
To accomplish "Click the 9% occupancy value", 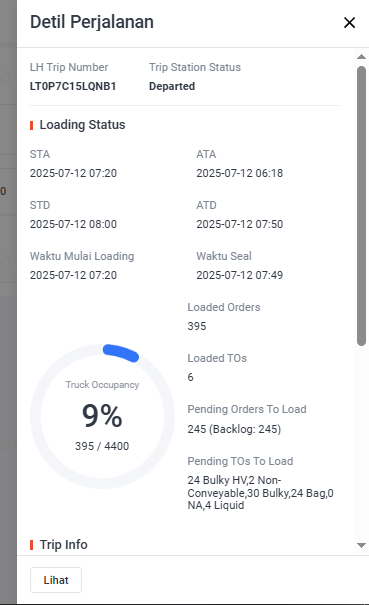I will click(102, 416).
